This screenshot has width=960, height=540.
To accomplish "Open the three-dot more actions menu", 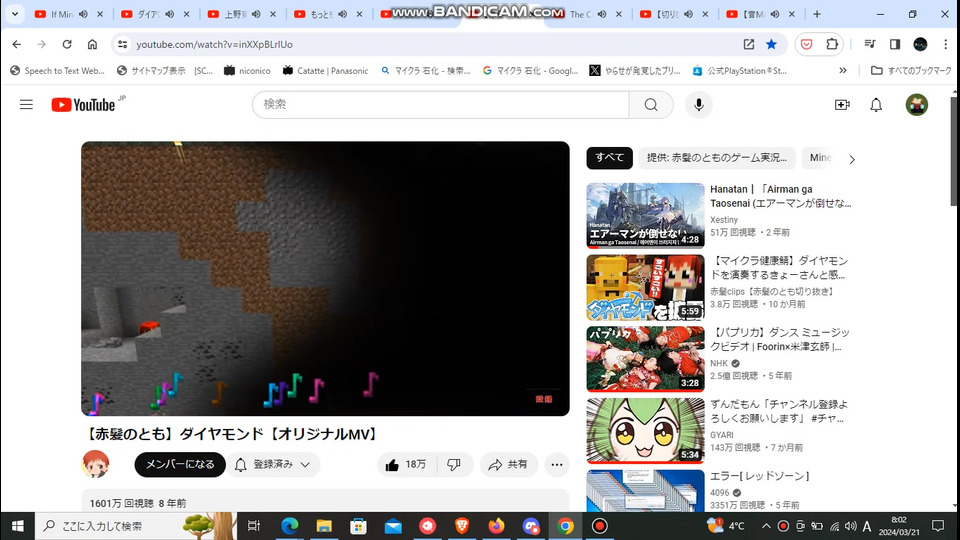I will tap(557, 465).
